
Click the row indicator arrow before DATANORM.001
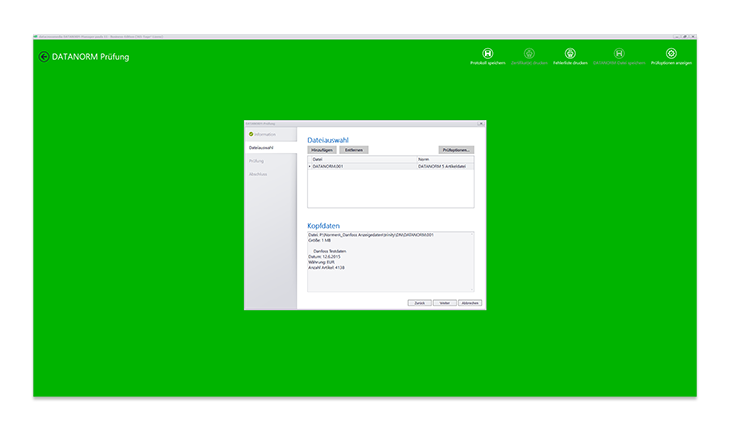coord(310,166)
